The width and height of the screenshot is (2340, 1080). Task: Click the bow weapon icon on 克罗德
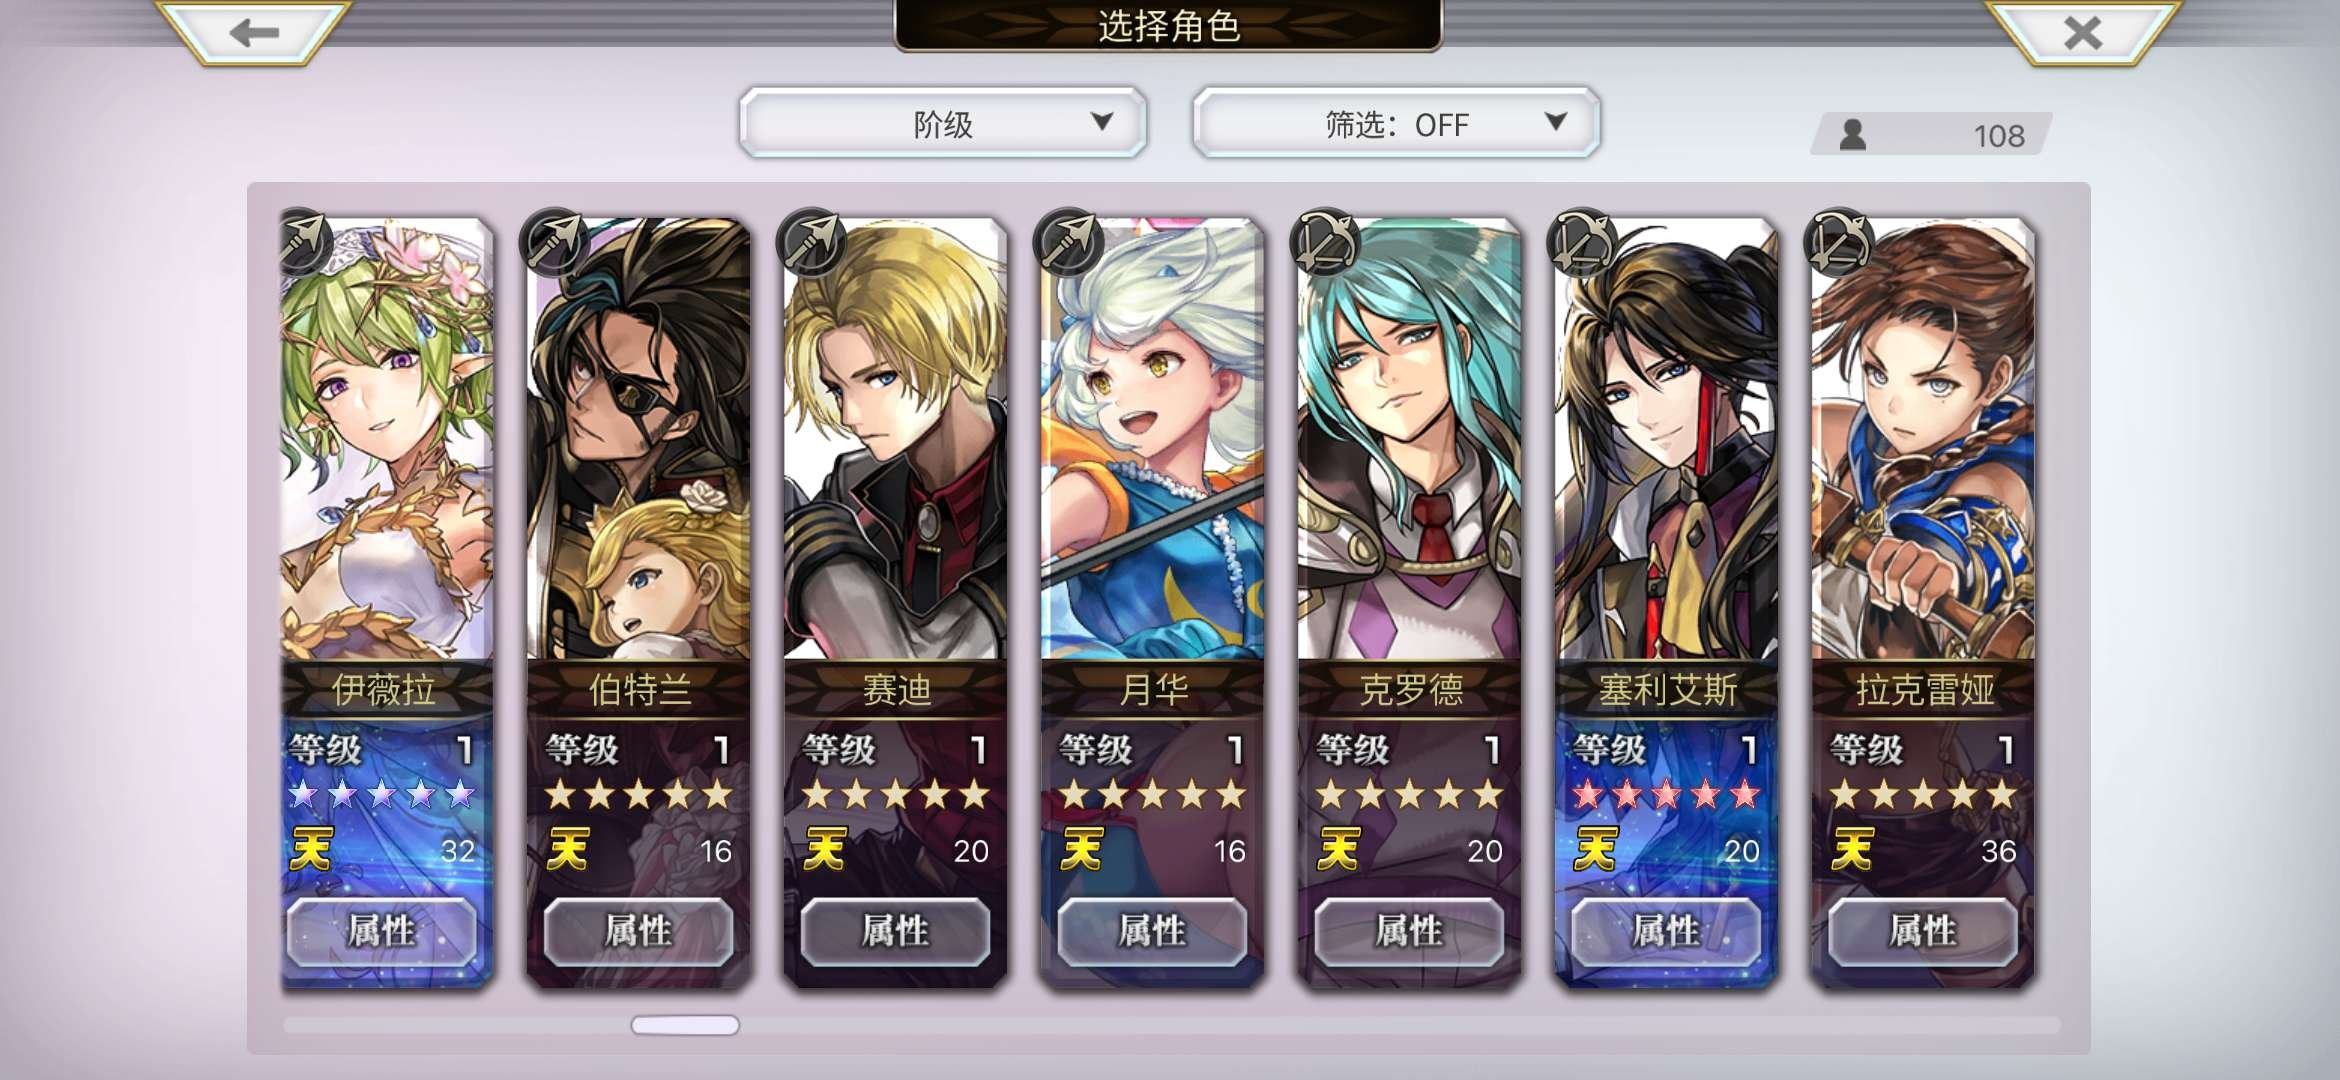click(1325, 243)
